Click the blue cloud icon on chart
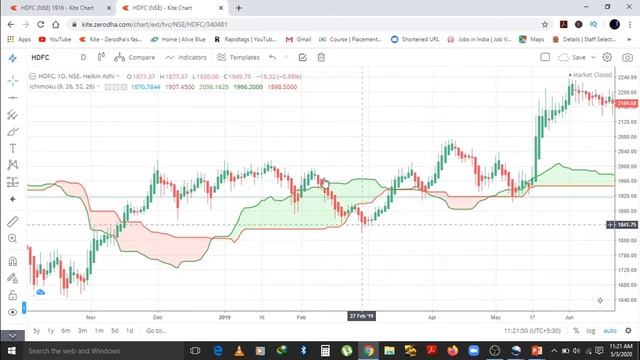 click(x=40, y=292)
